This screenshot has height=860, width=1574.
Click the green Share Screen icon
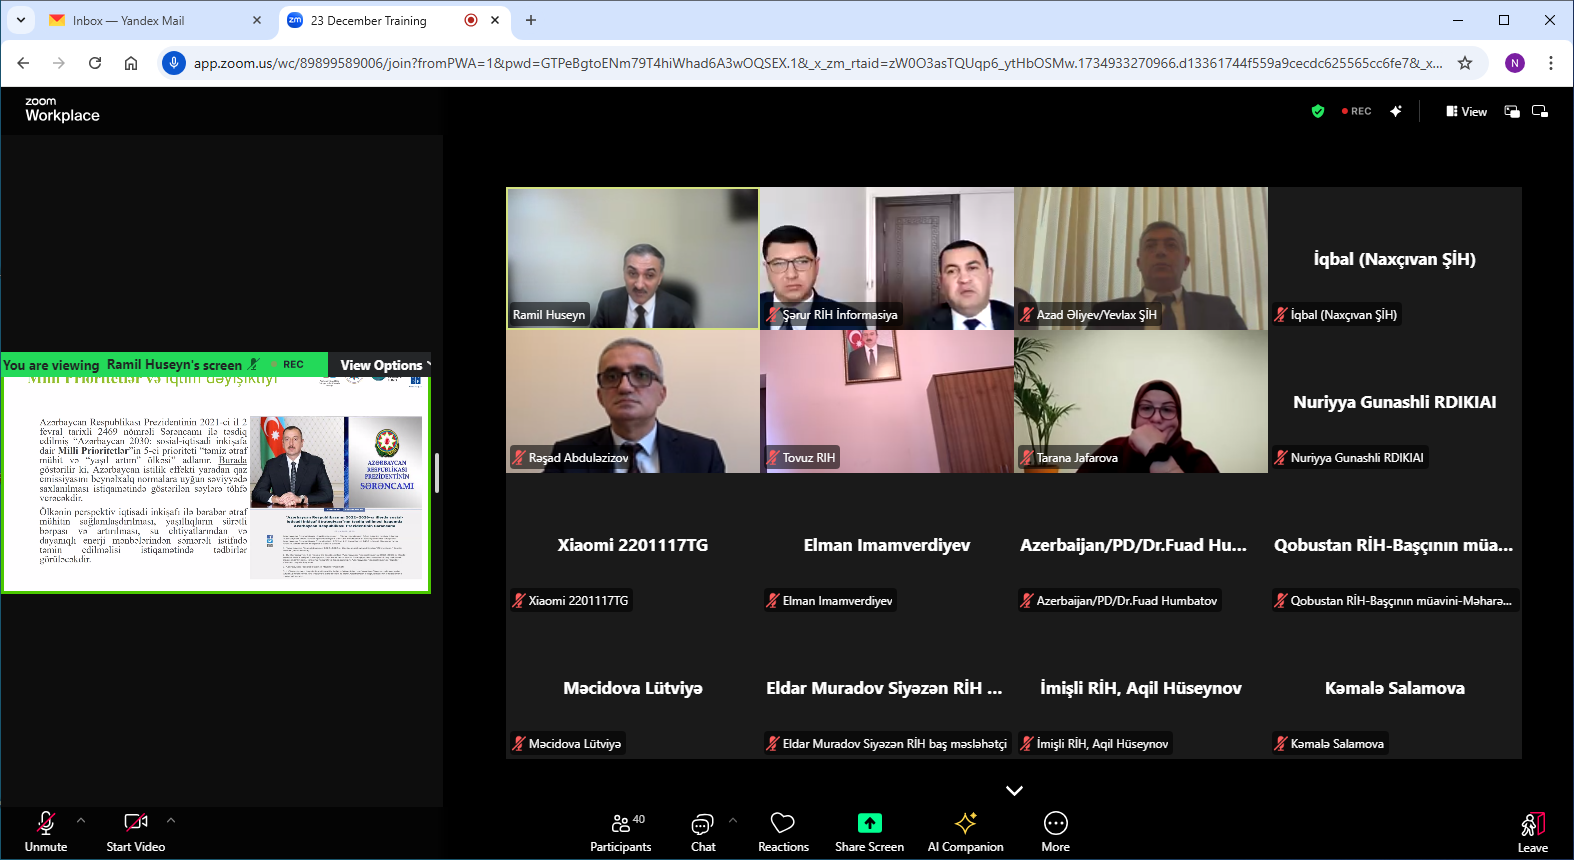tap(869, 823)
